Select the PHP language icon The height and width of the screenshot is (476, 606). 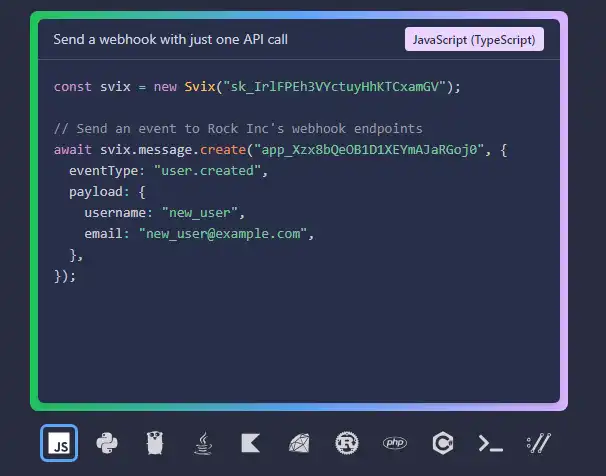[395, 443]
